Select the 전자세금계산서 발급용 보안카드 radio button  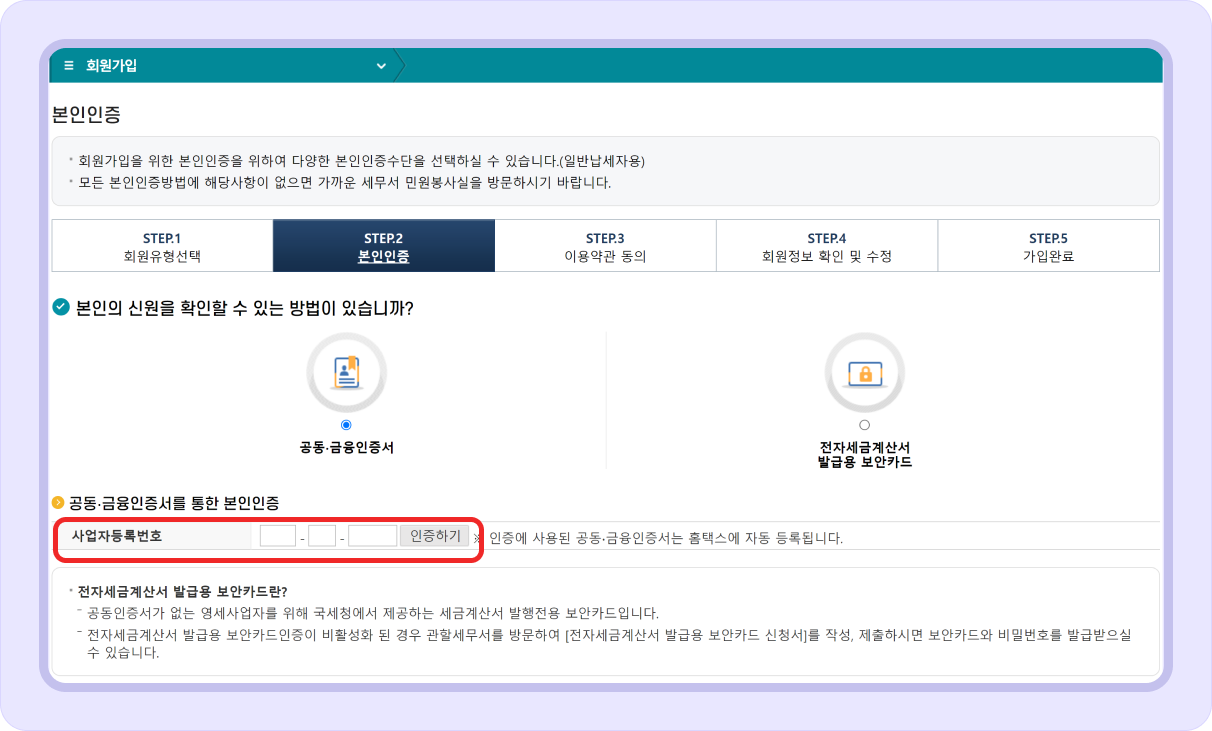tap(864, 424)
